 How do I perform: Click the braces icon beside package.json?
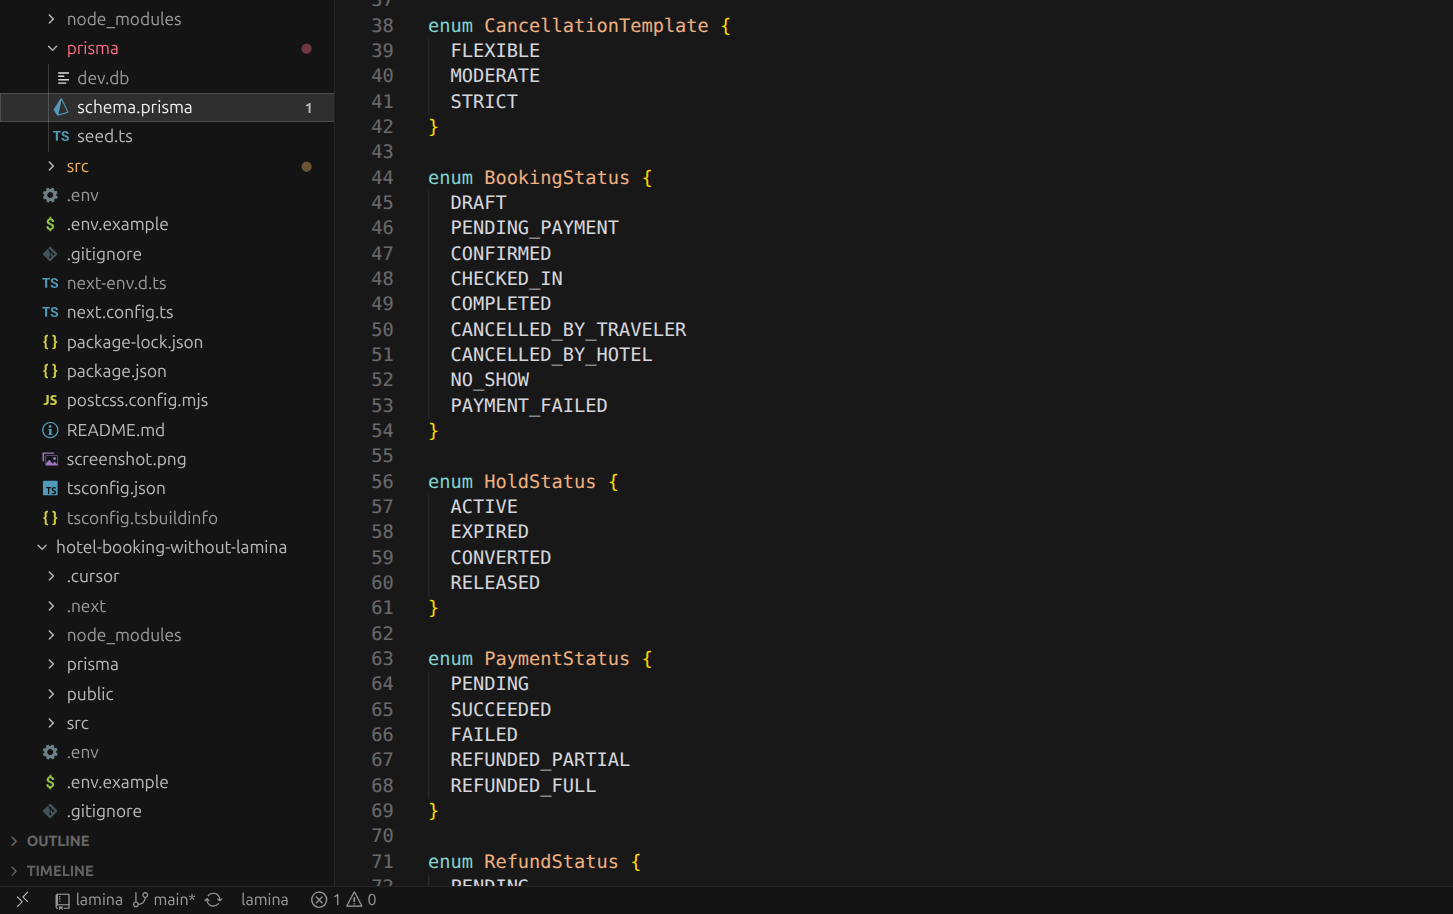click(x=50, y=371)
